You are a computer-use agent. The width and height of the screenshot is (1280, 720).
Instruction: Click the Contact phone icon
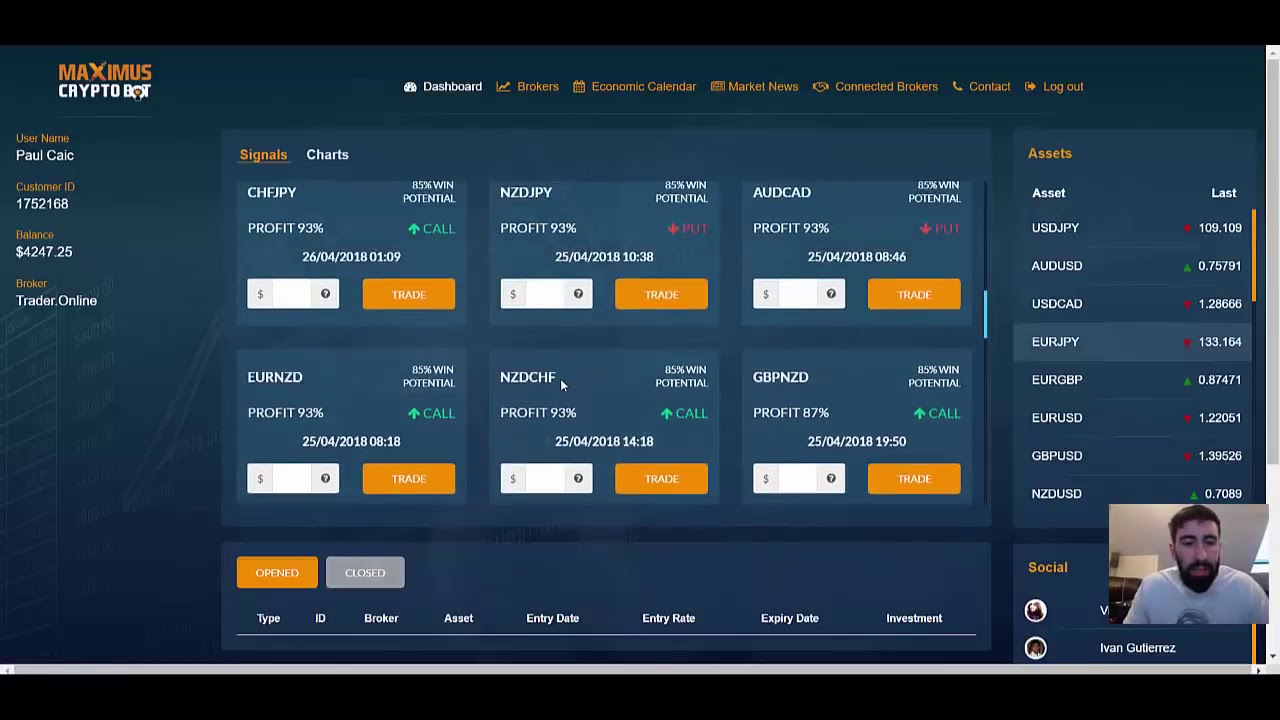(x=957, y=87)
